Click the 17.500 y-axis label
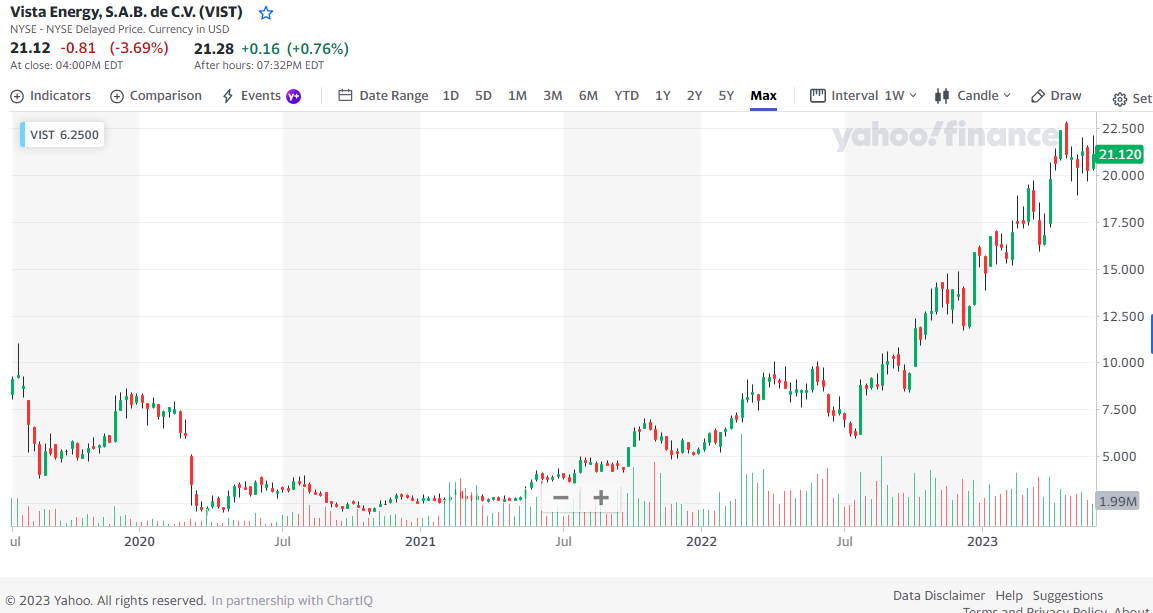The width and height of the screenshot is (1153, 613). pyautogui.click(x=1123, y=223)
